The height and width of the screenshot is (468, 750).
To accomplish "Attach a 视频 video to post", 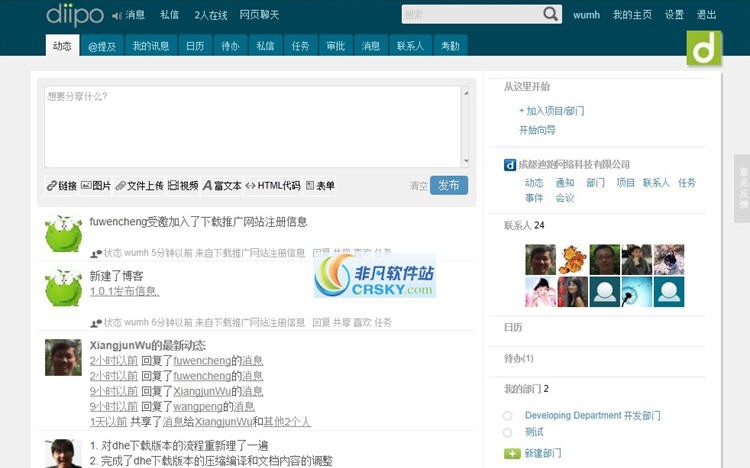I will point(183,186).
